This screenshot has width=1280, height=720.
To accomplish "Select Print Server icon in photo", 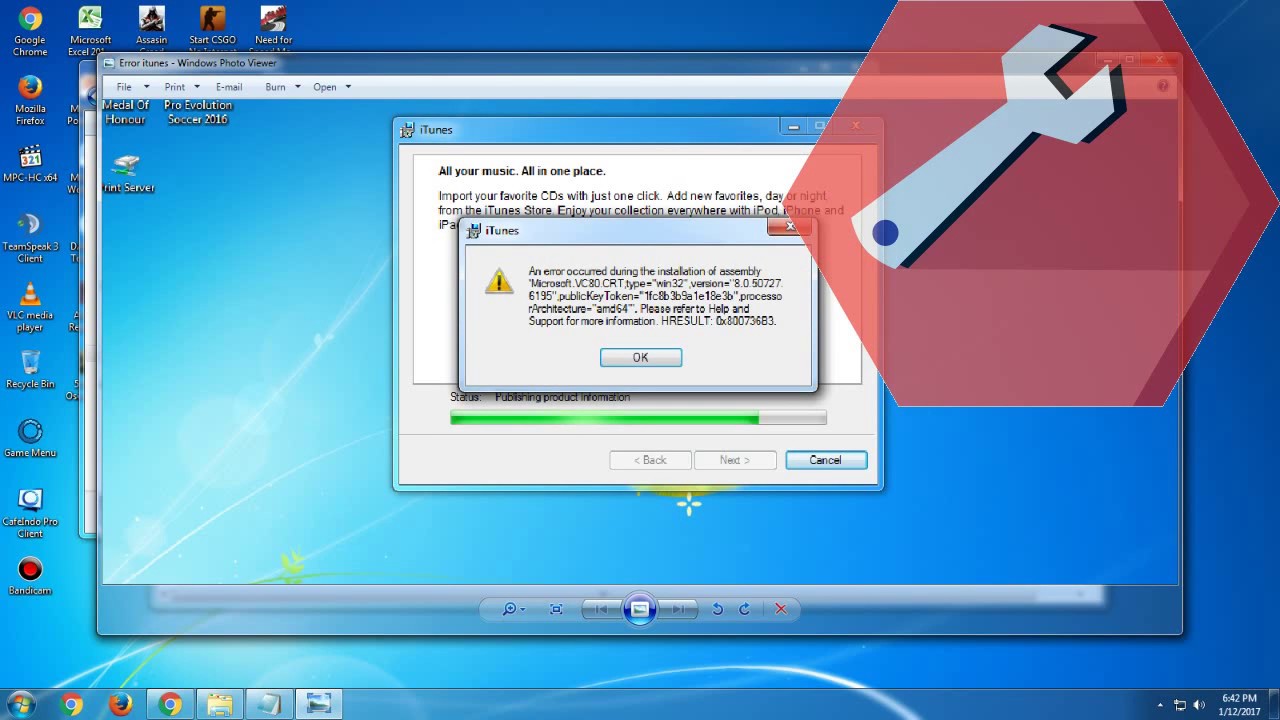I will pyautogui.click(x=127, y=173).
